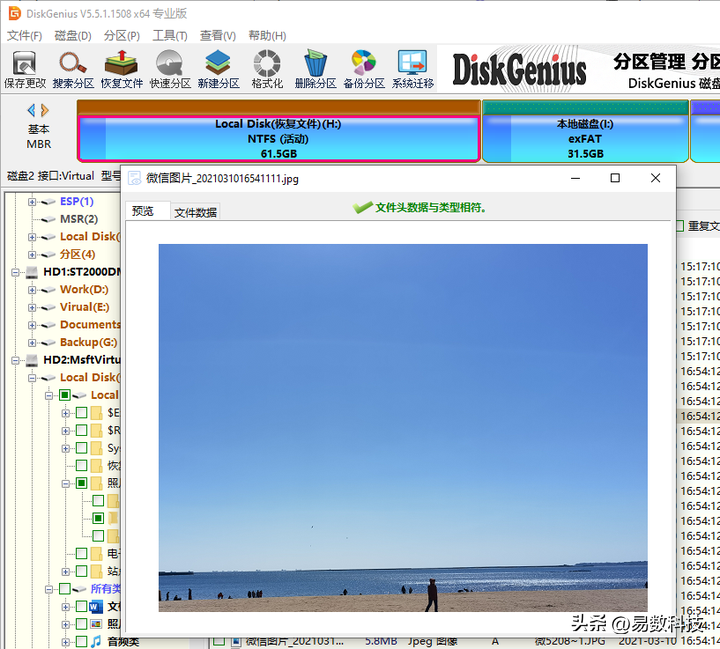
Task: Expand the ESP(1) partition node
Action: pos(32,202)
